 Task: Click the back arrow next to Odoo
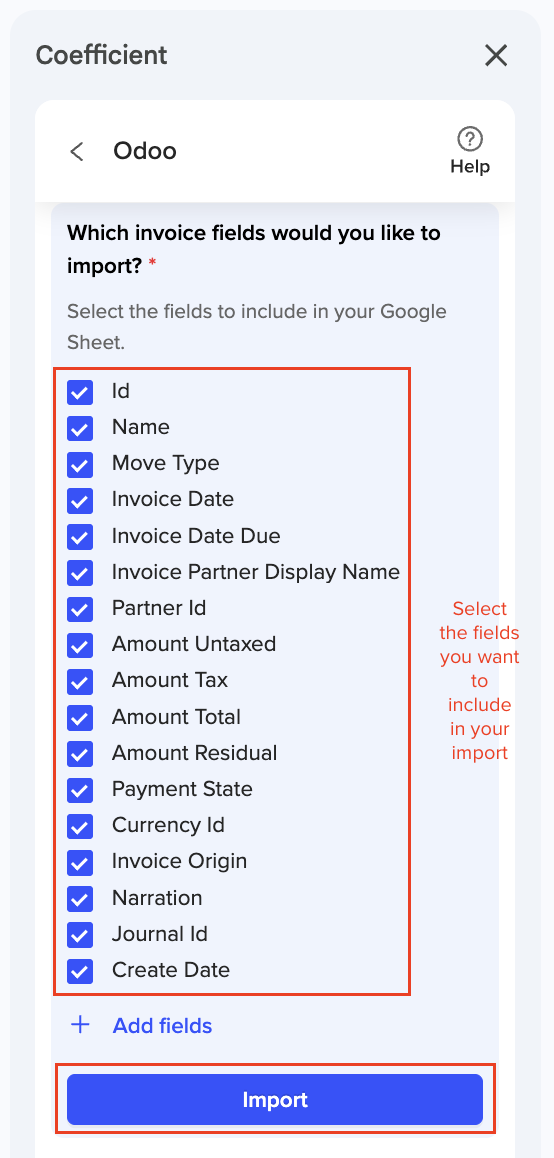(77, 151)
